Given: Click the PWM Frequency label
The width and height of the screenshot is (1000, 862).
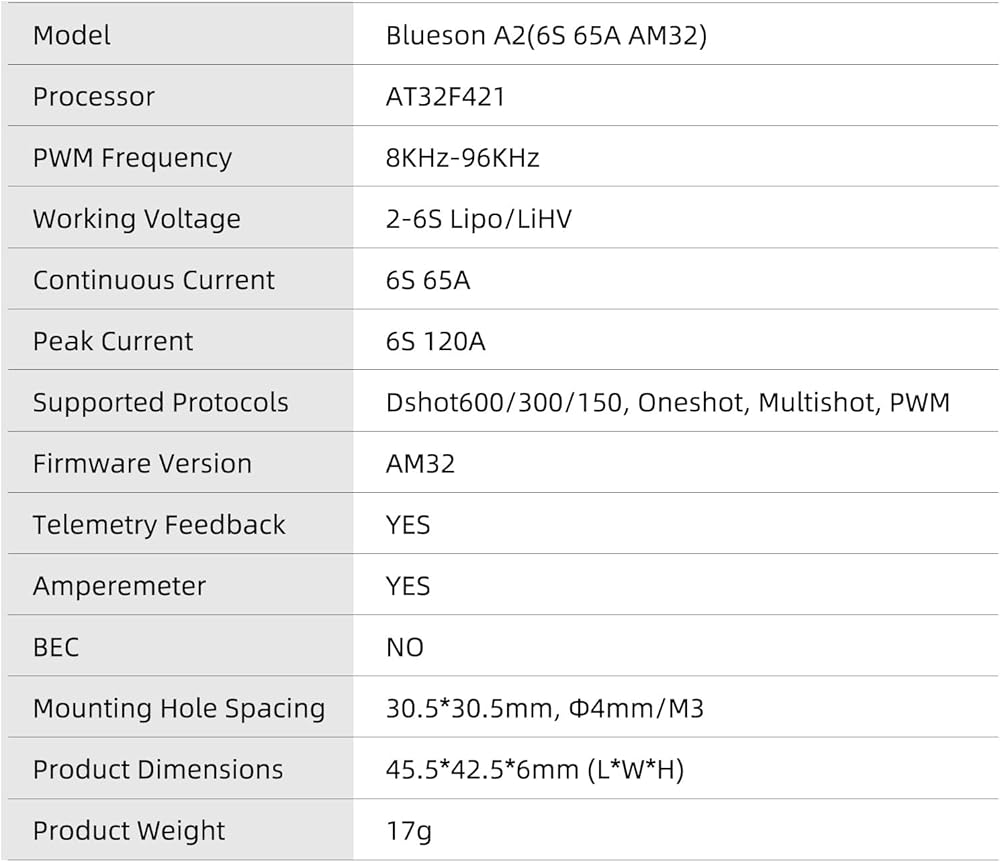Looking at the screenshot, I should coord(132,158).
